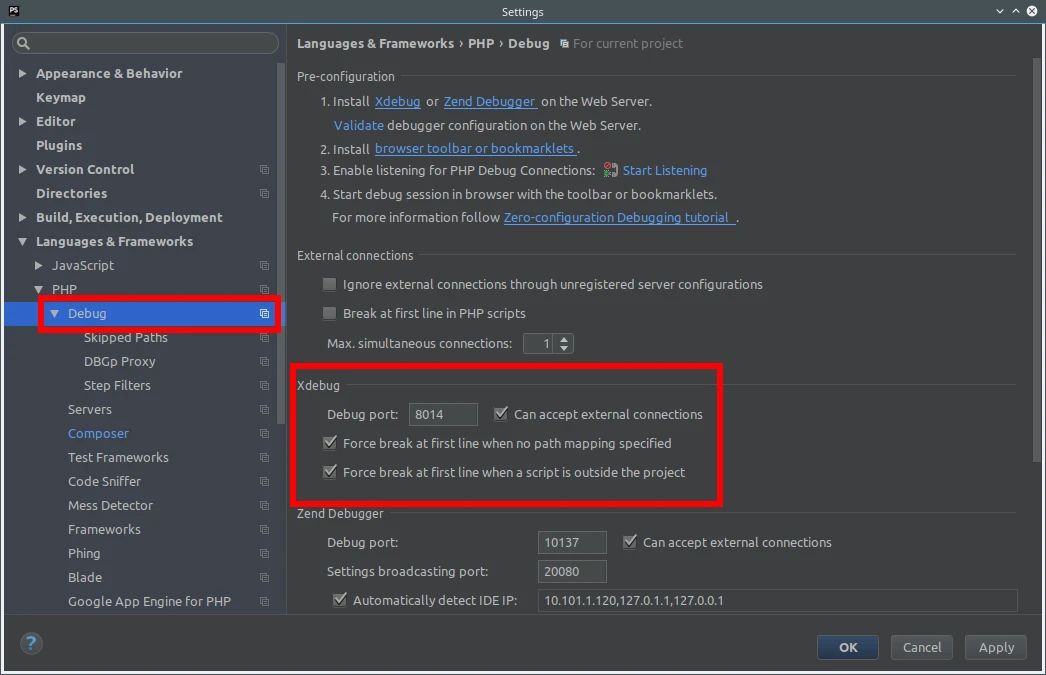Toggle Ignore external connections checkbox

click(x=330, y=285)
